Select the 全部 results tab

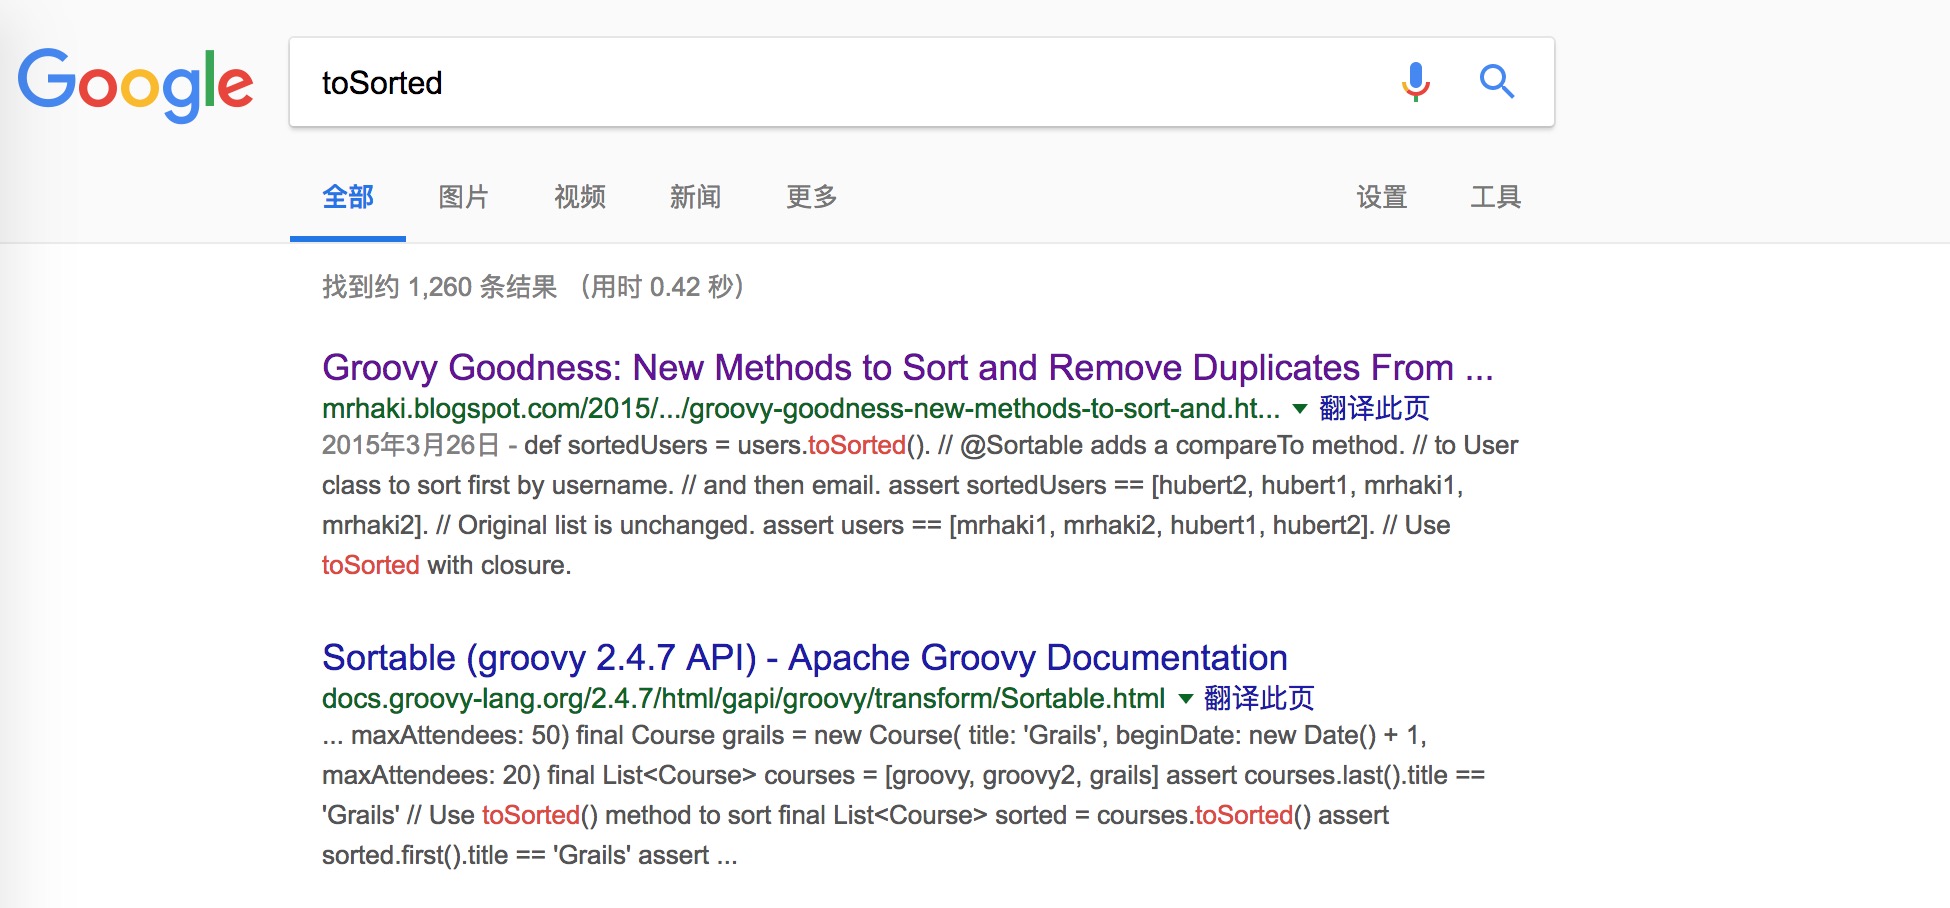(x=348, y=197)
